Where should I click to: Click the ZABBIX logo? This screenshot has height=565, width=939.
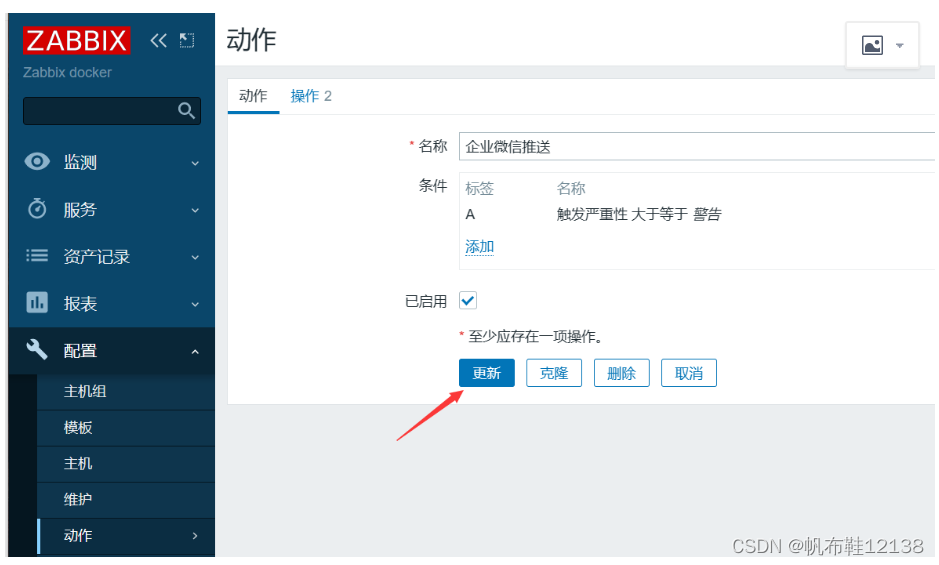[76, 41]
